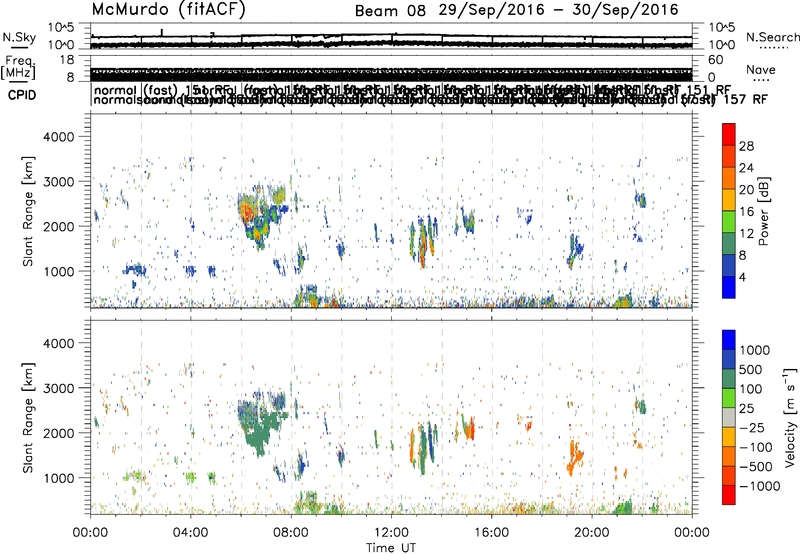Click the "McMurdo (fitACF)" plot title
This screenshot has width=800, height=554.
[x=168, y=10]
